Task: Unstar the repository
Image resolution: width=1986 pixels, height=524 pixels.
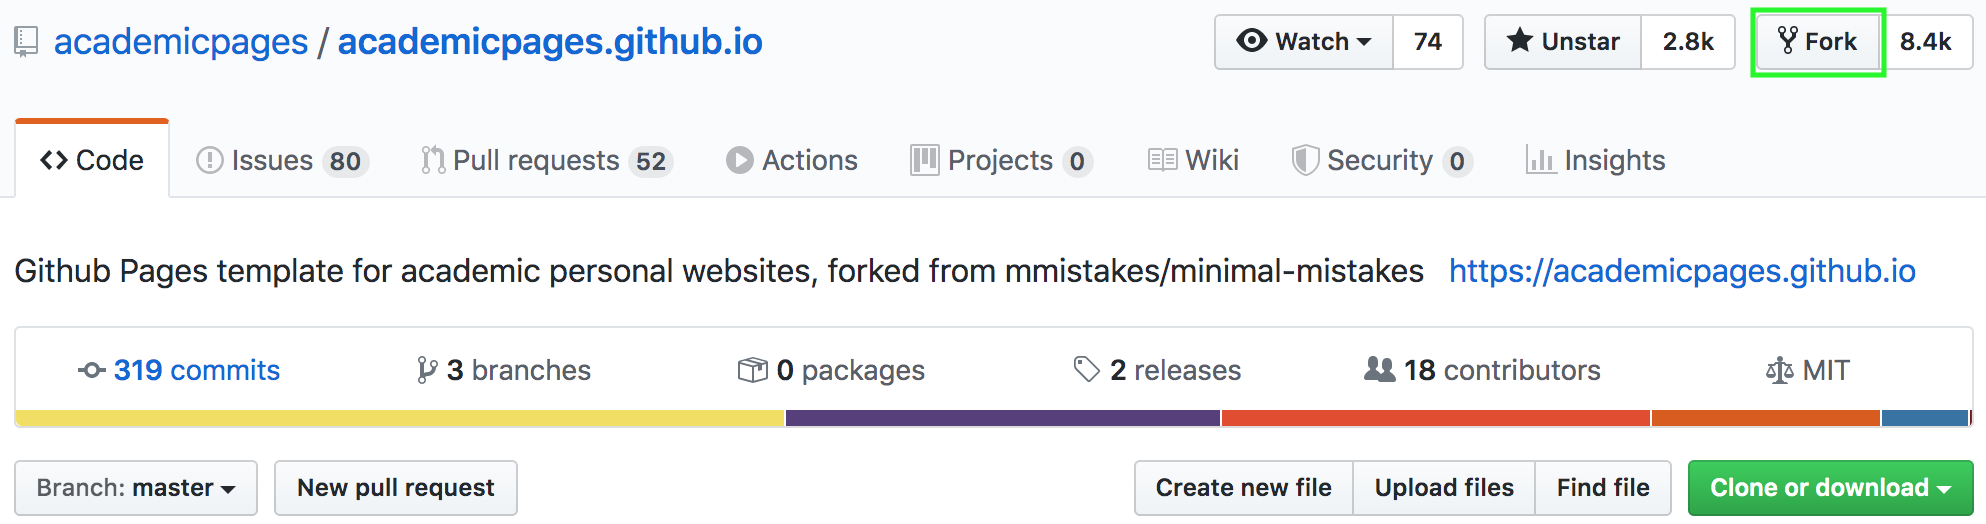Action: [x=1563, y=42]
